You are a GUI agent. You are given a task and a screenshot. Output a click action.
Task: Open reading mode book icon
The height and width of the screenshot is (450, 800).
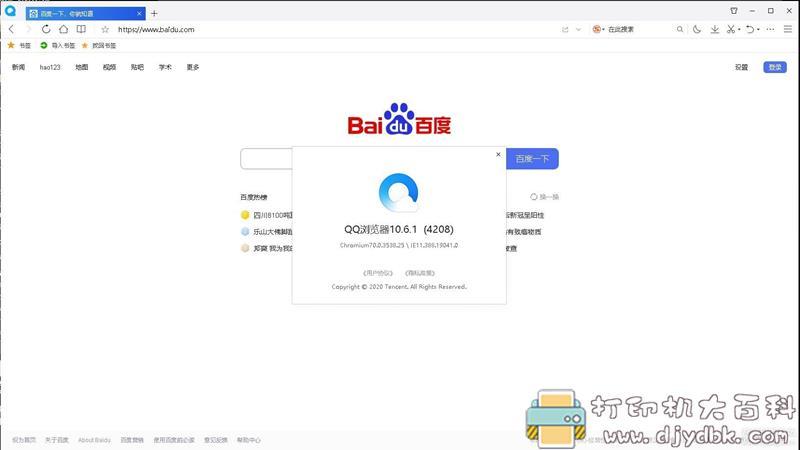click(81, 29)
